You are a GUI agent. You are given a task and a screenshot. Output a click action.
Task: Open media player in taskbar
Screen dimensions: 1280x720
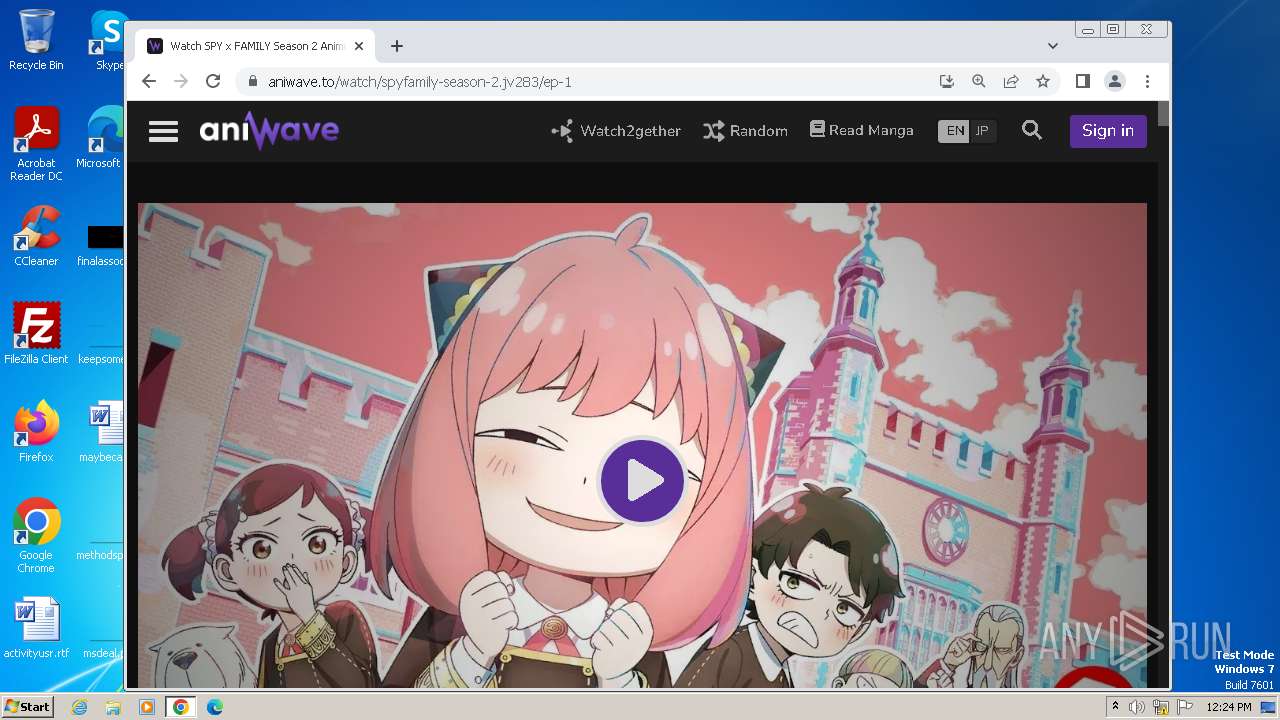pyautogui.click(x=147, y=707)
